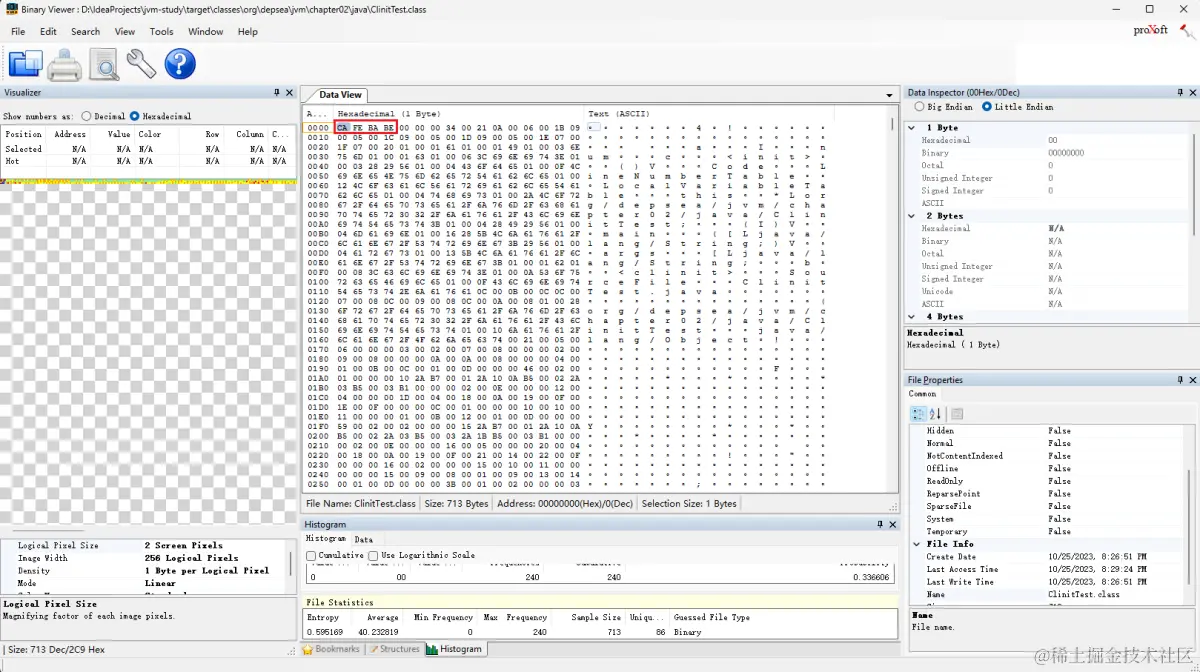Click the Binary Viewer app title icon
1200x672 pixels.
pyautogui.click(x=10, y=9)
